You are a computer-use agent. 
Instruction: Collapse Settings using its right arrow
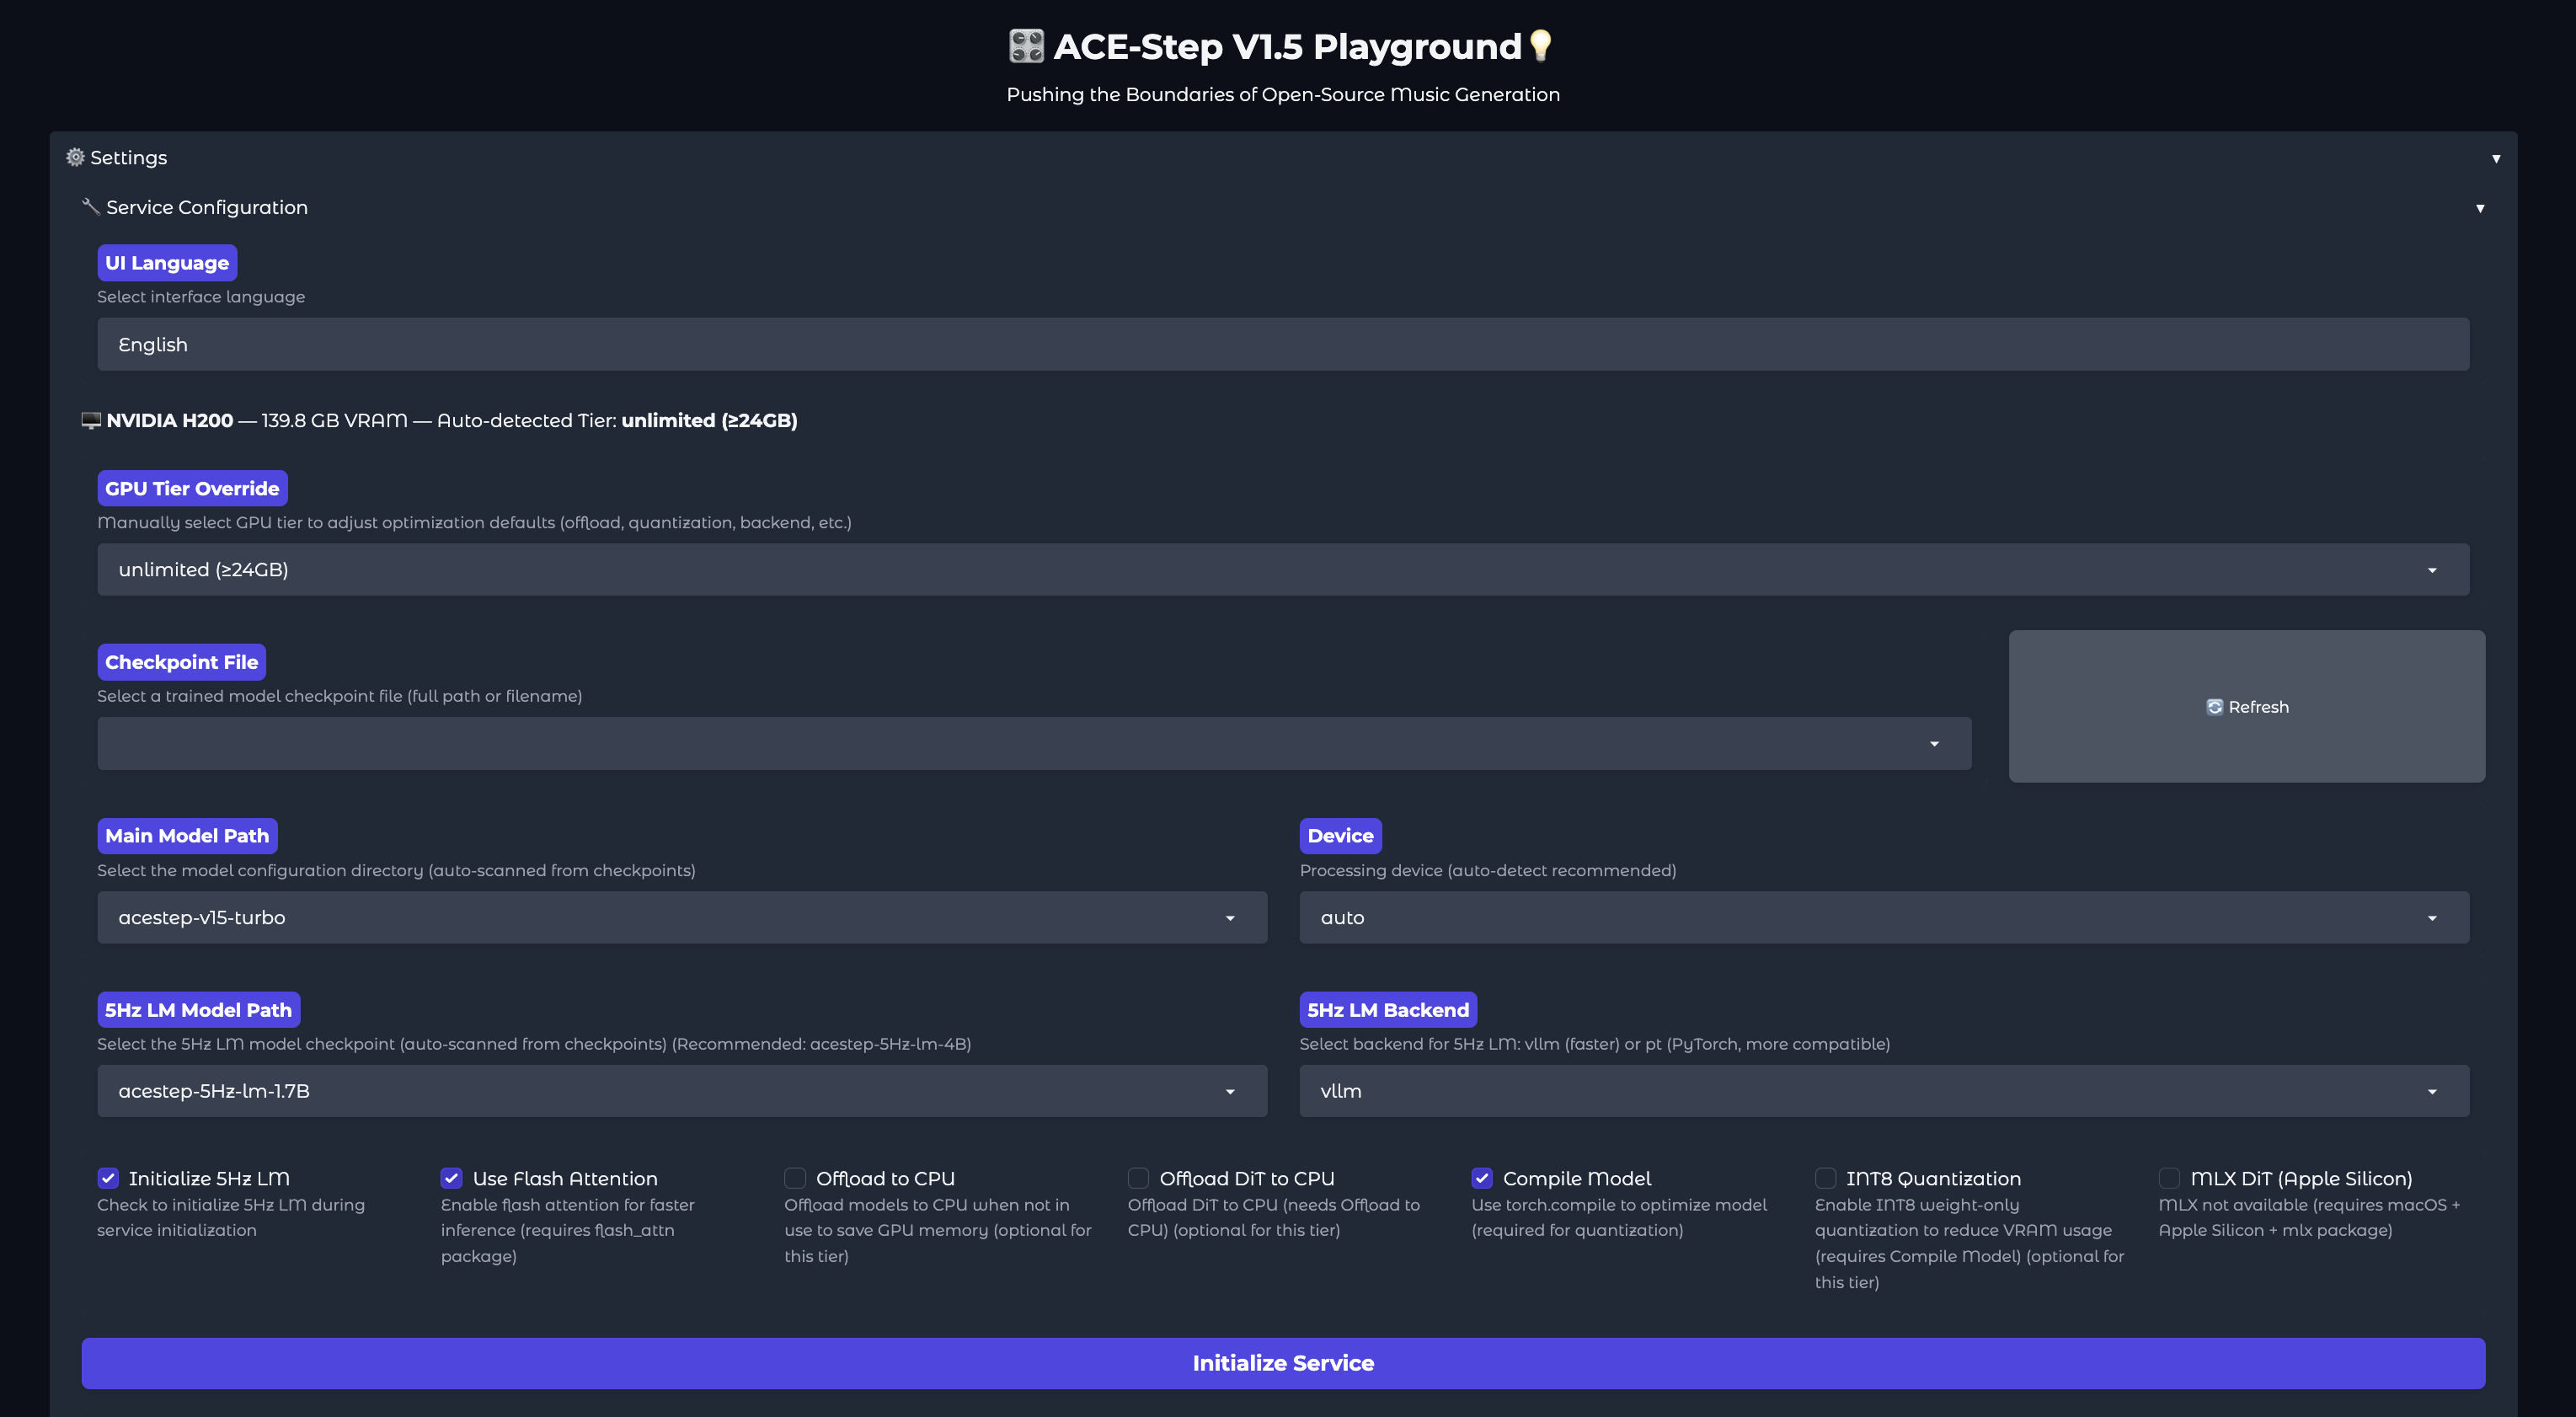2495,158
